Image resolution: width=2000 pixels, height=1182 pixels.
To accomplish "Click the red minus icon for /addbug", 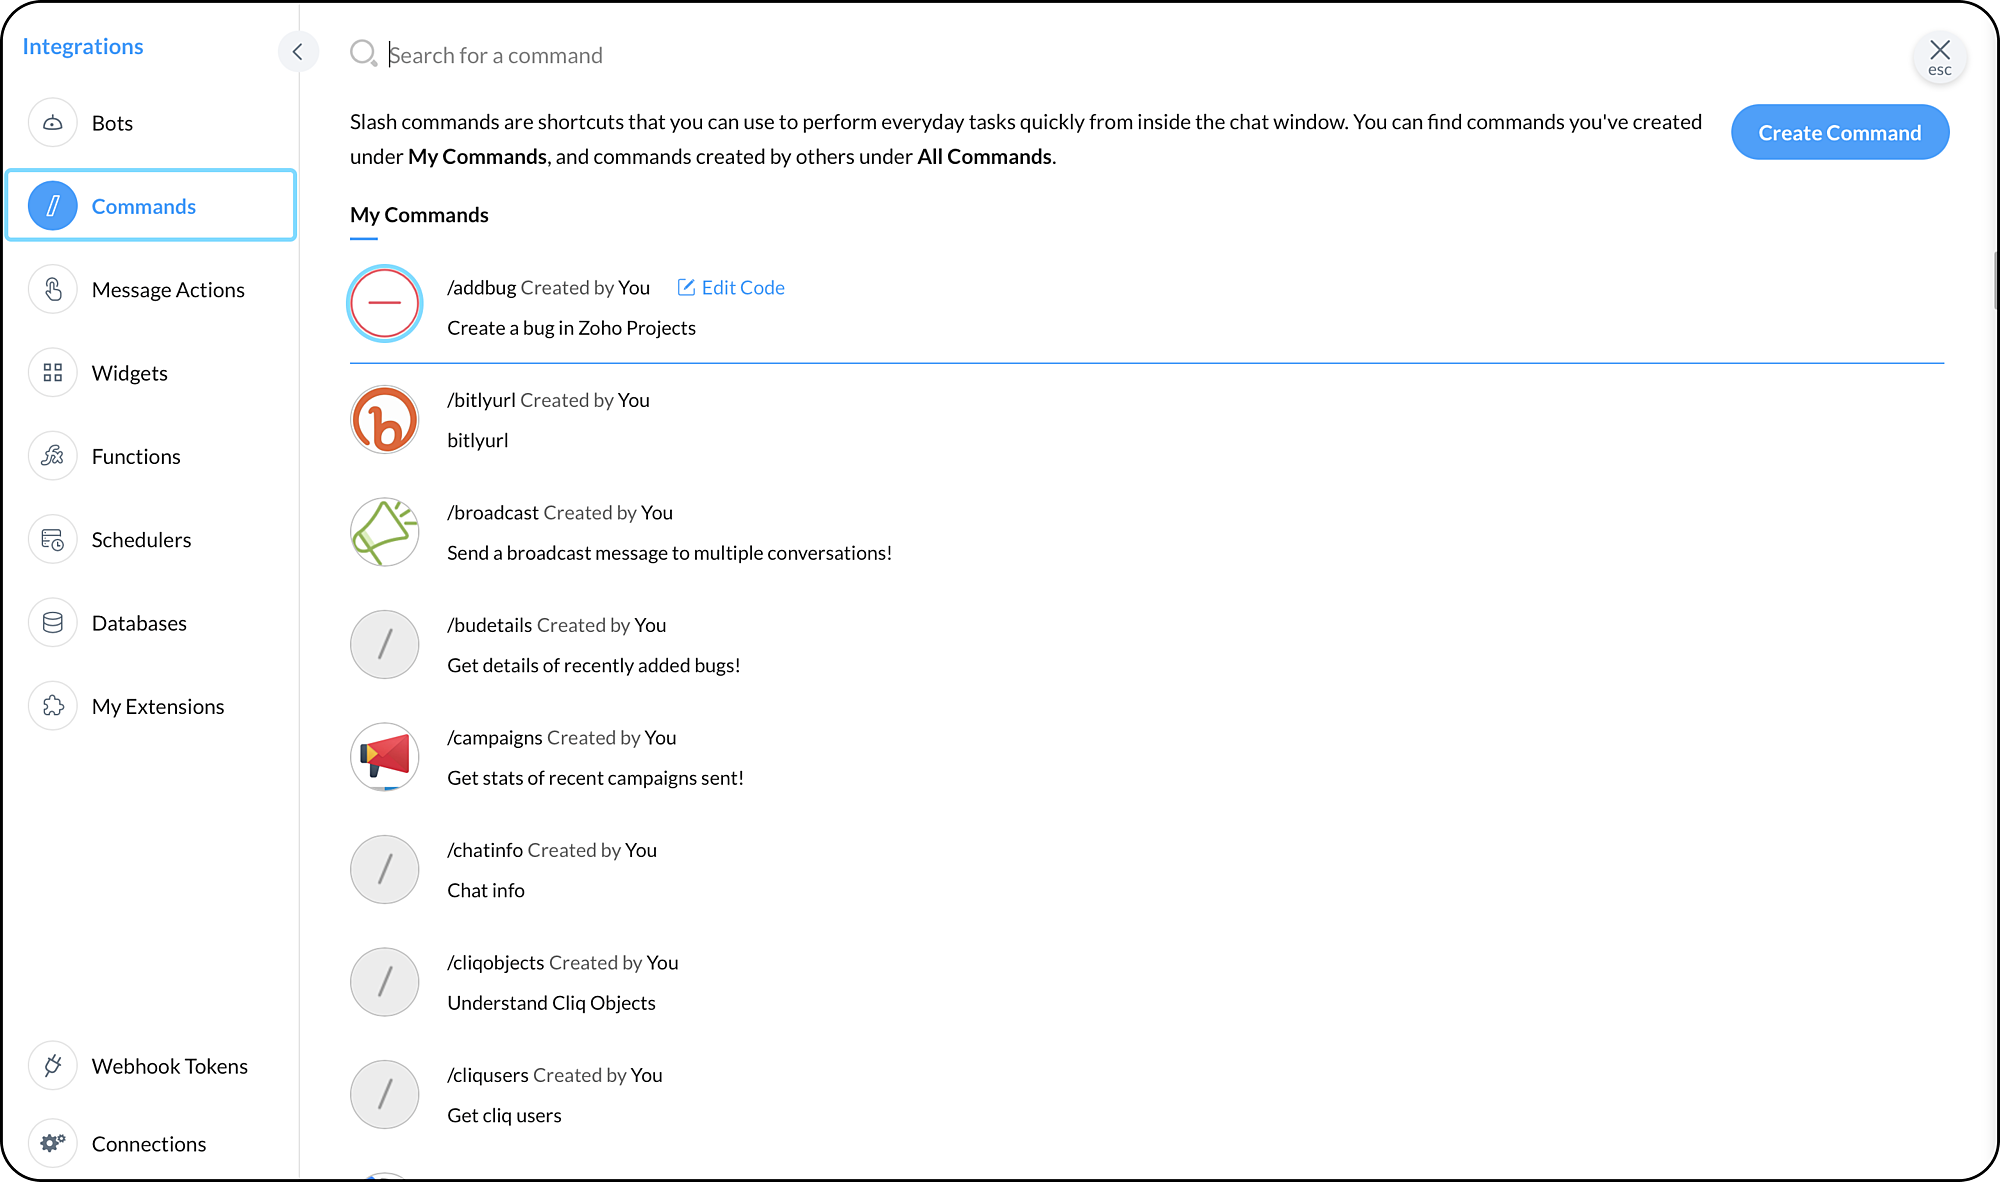I will [385, 303].
